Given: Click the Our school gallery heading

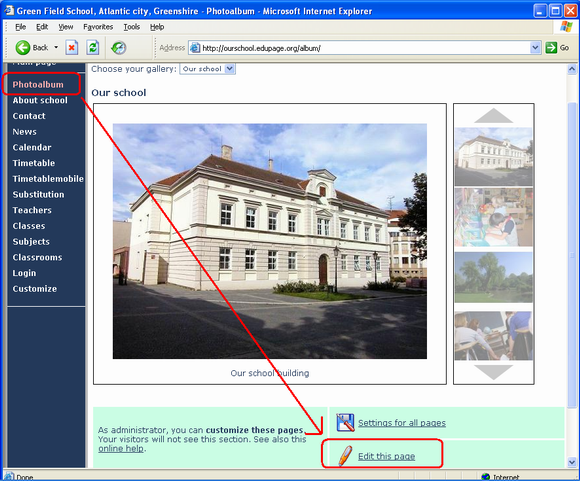Looking at the screenshot, I should click(x=119, y=92).
